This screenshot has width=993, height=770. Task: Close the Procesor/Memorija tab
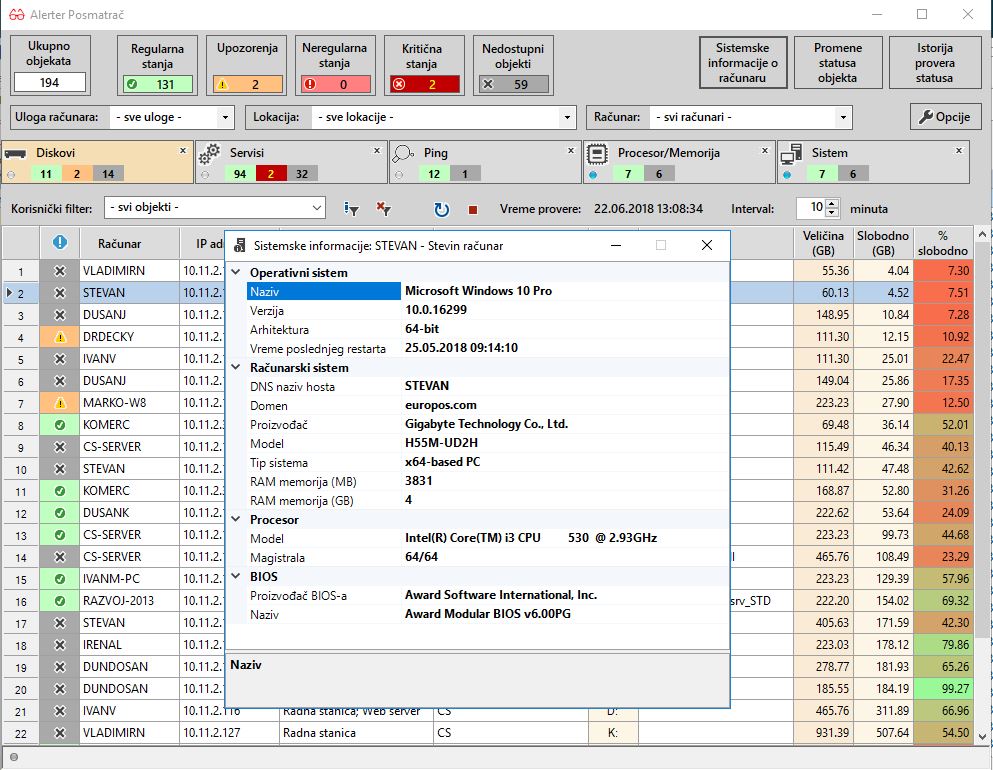pyautogui.click(x=764, y=151)
